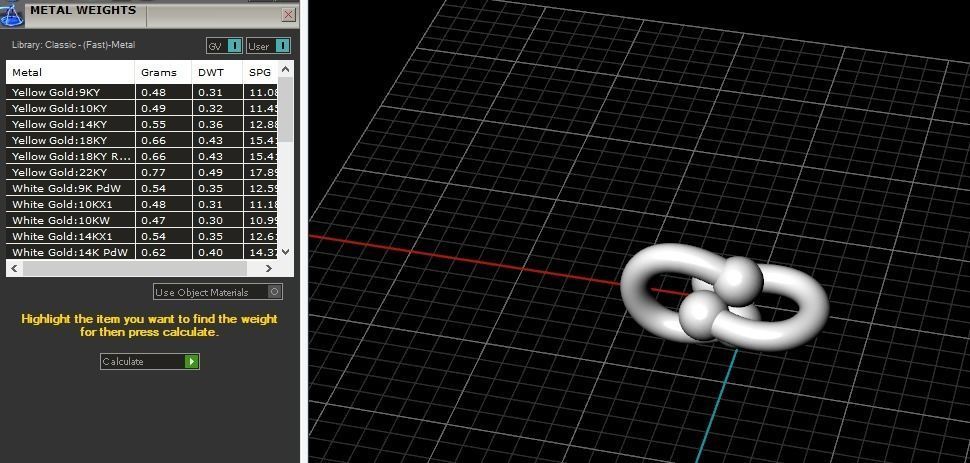Click the vertical scrollbar thumb of table

[x=285, y=110]
